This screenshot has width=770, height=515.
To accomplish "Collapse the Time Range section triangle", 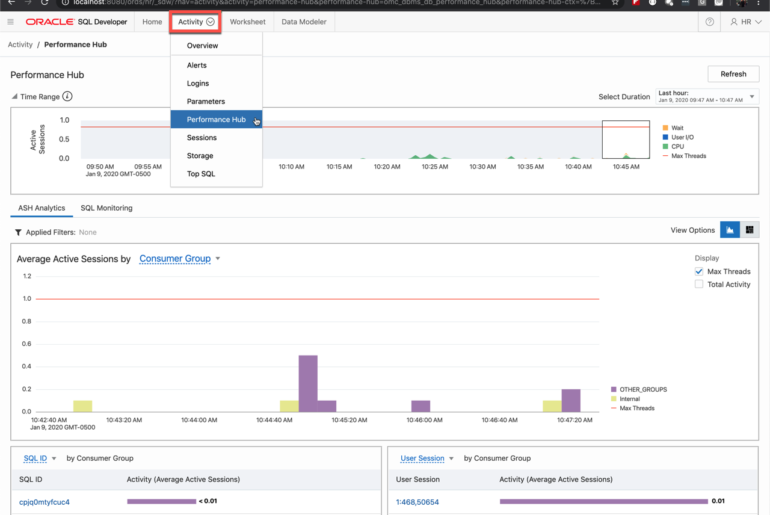I will pyautogui.click(x=14, y=97).
